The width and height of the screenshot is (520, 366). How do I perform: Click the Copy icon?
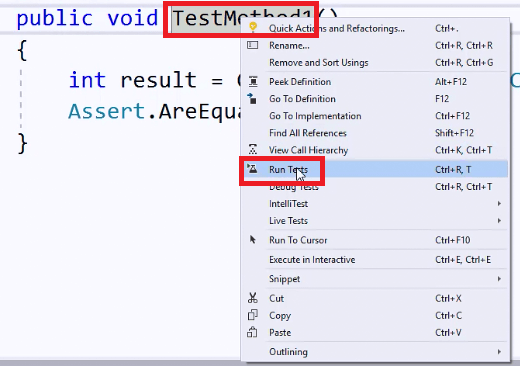(252, 315)
